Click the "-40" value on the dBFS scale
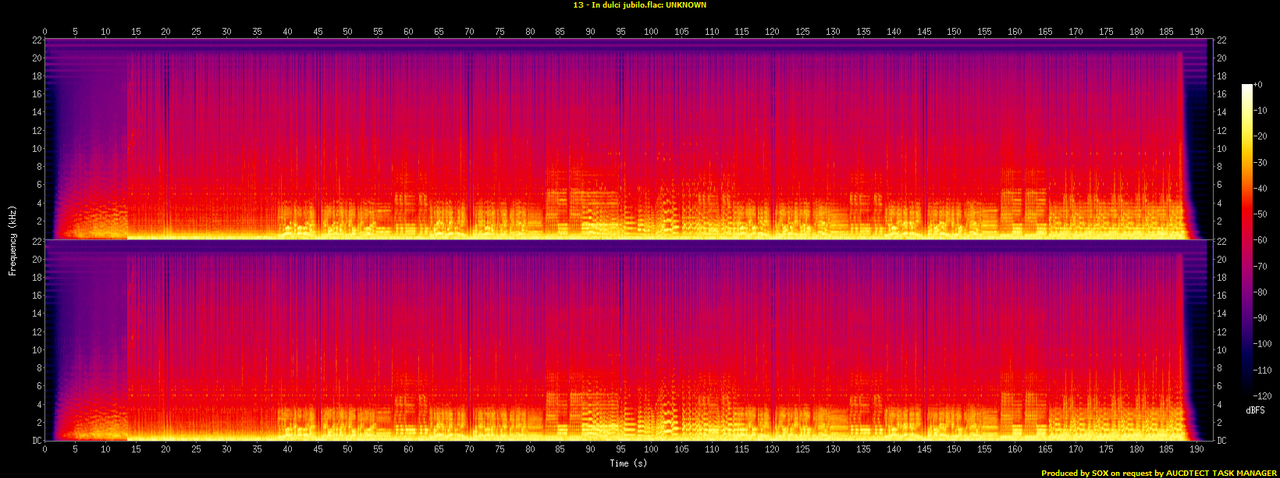The width and height of the screenshot is (1280, 478). (x=1261, y=186)
